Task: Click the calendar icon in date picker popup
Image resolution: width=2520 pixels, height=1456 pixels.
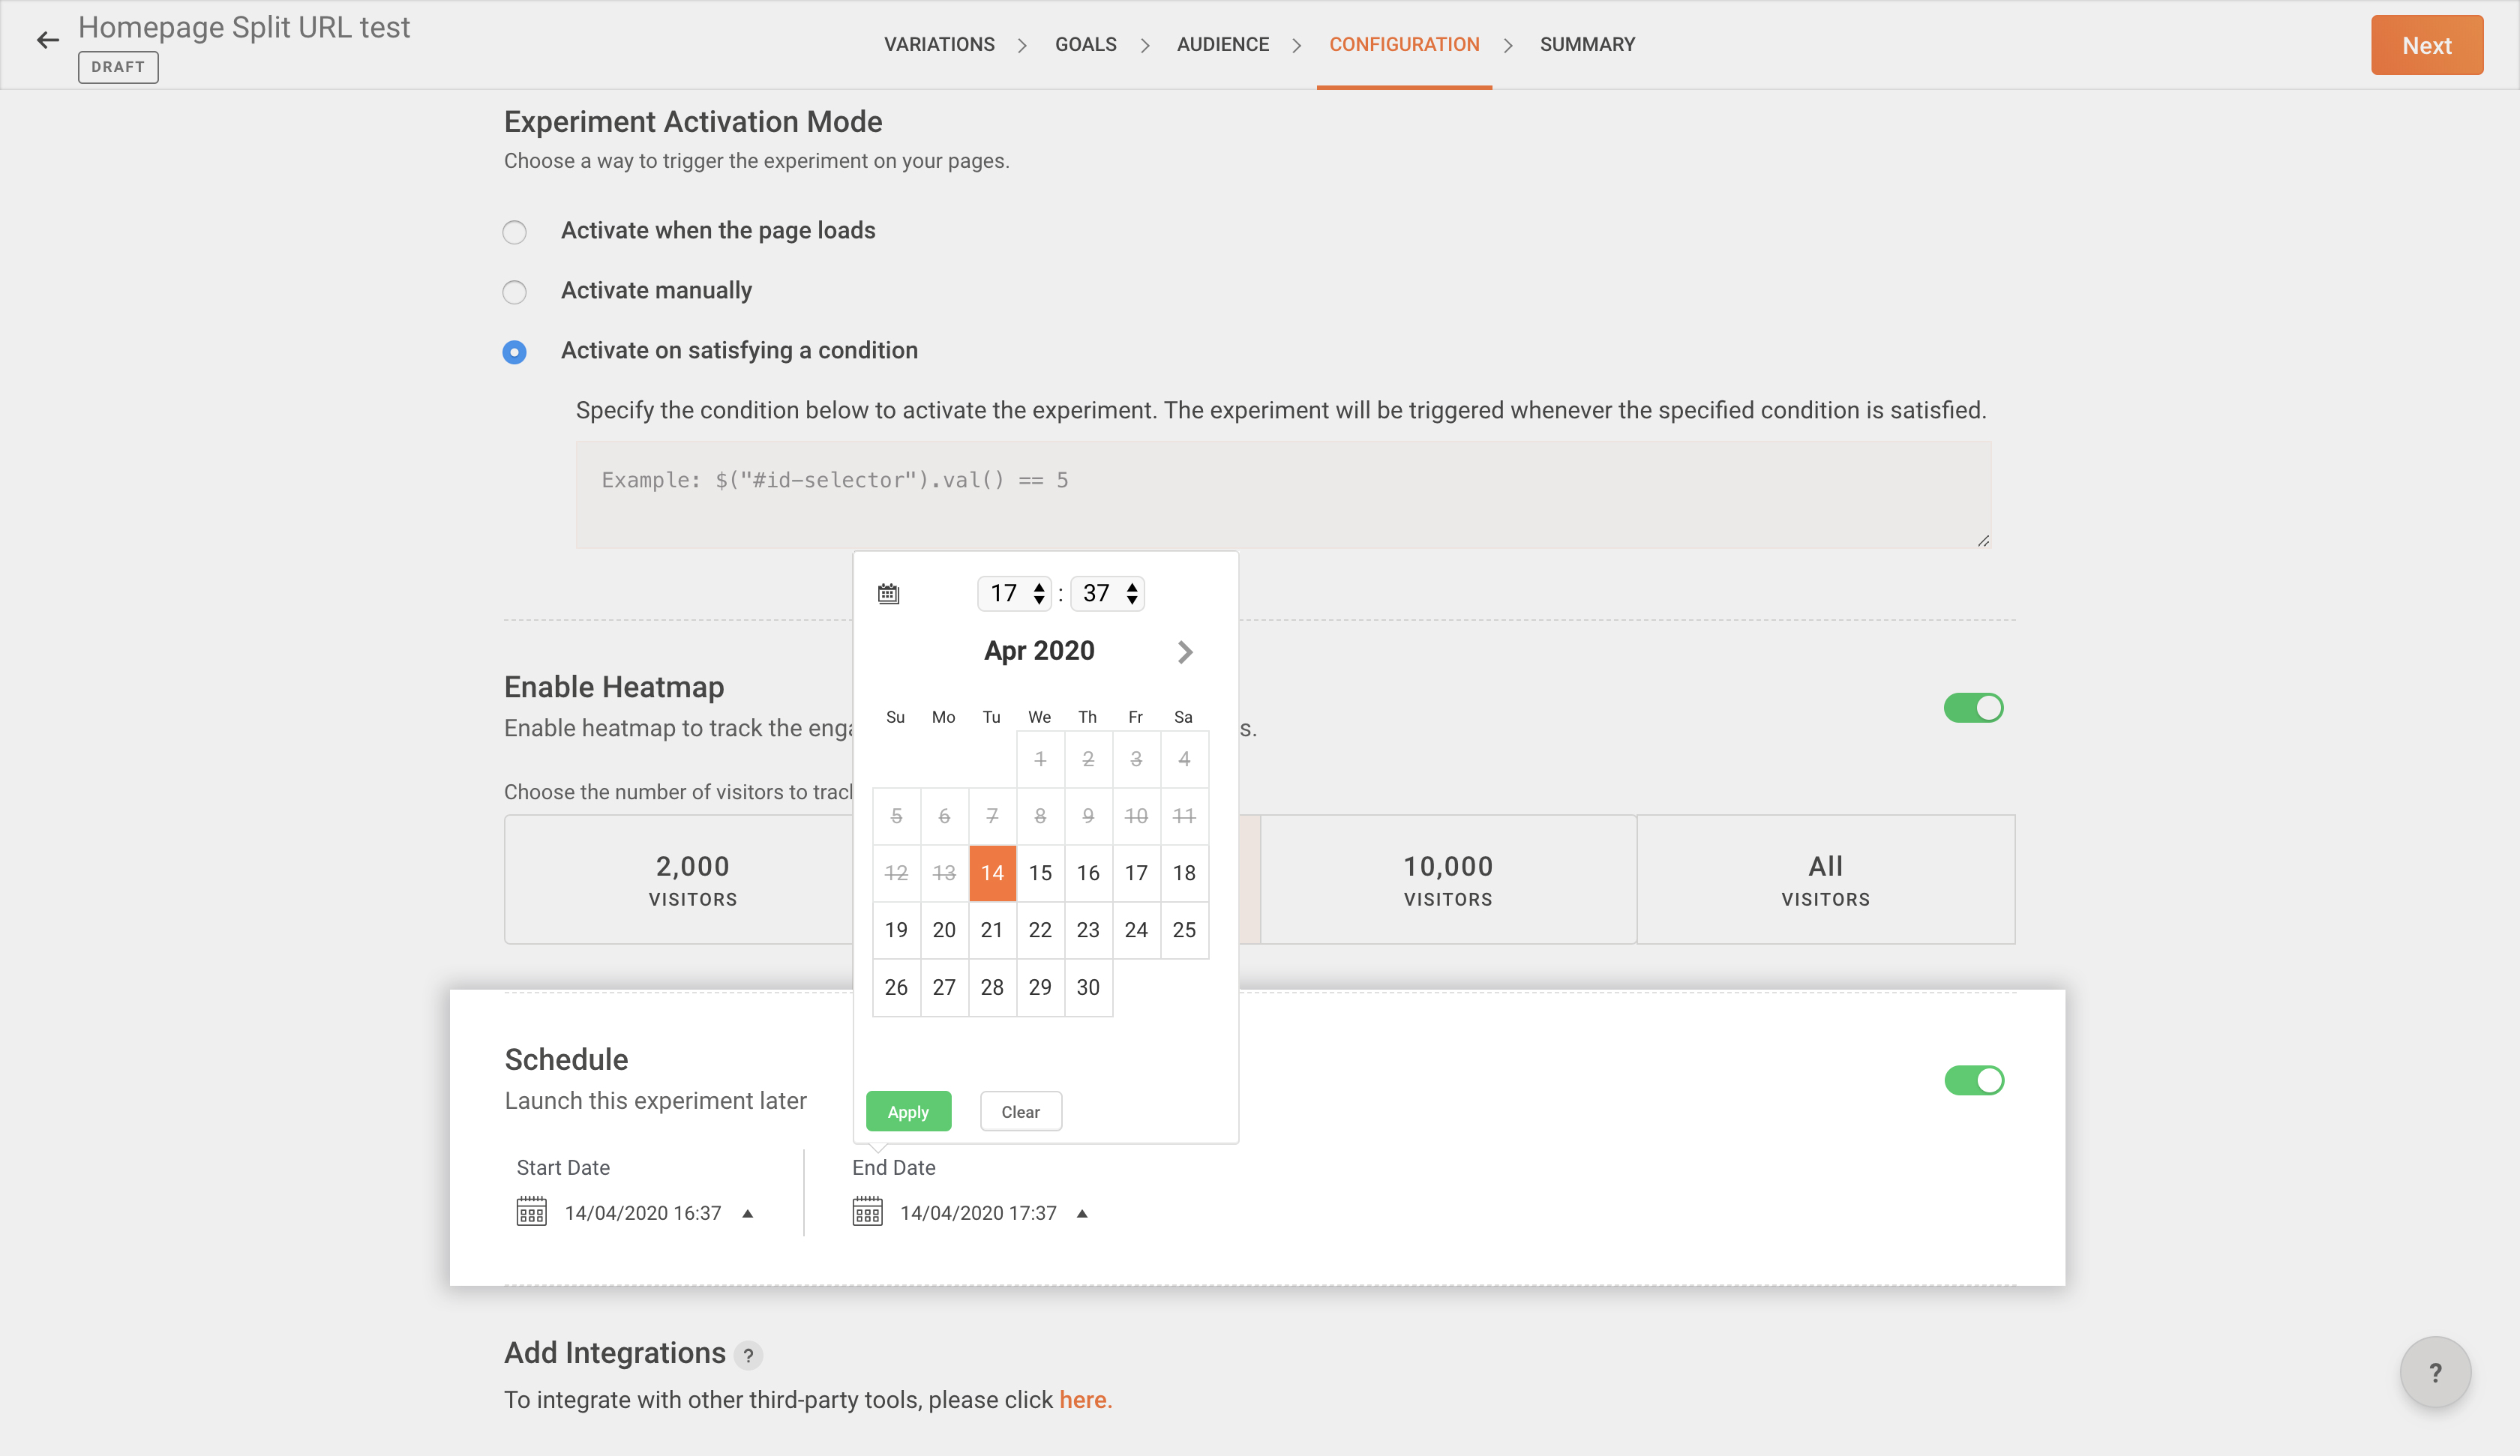Action: coord(888,594)
